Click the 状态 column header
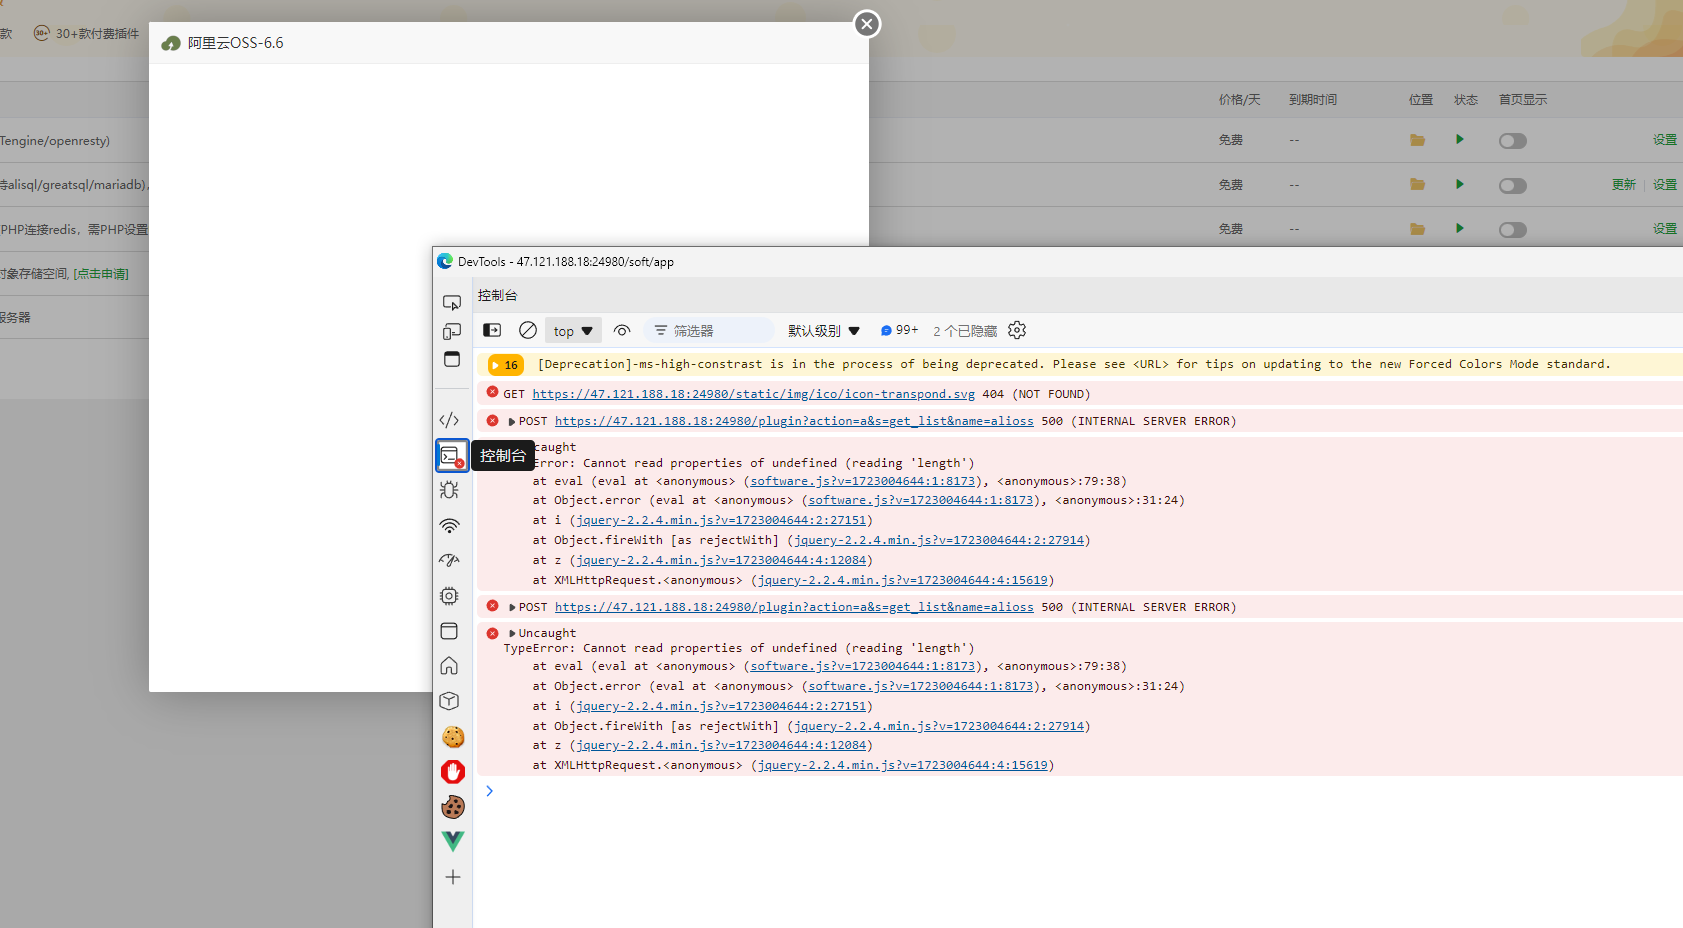Image resolution: width=1683 pixels, height=928 pixels. point(1465,100)
